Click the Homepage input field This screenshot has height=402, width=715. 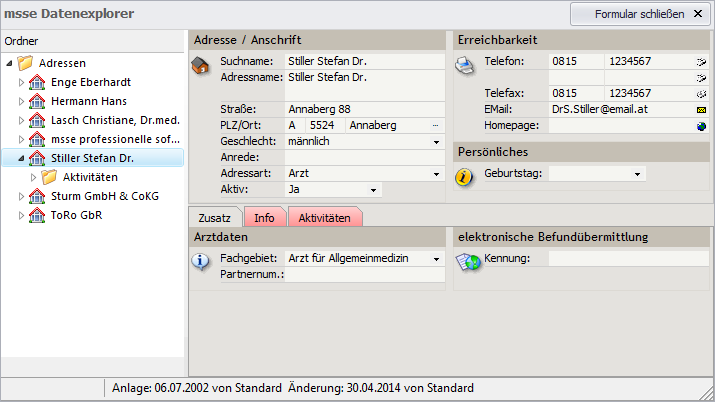pos(622,125)
